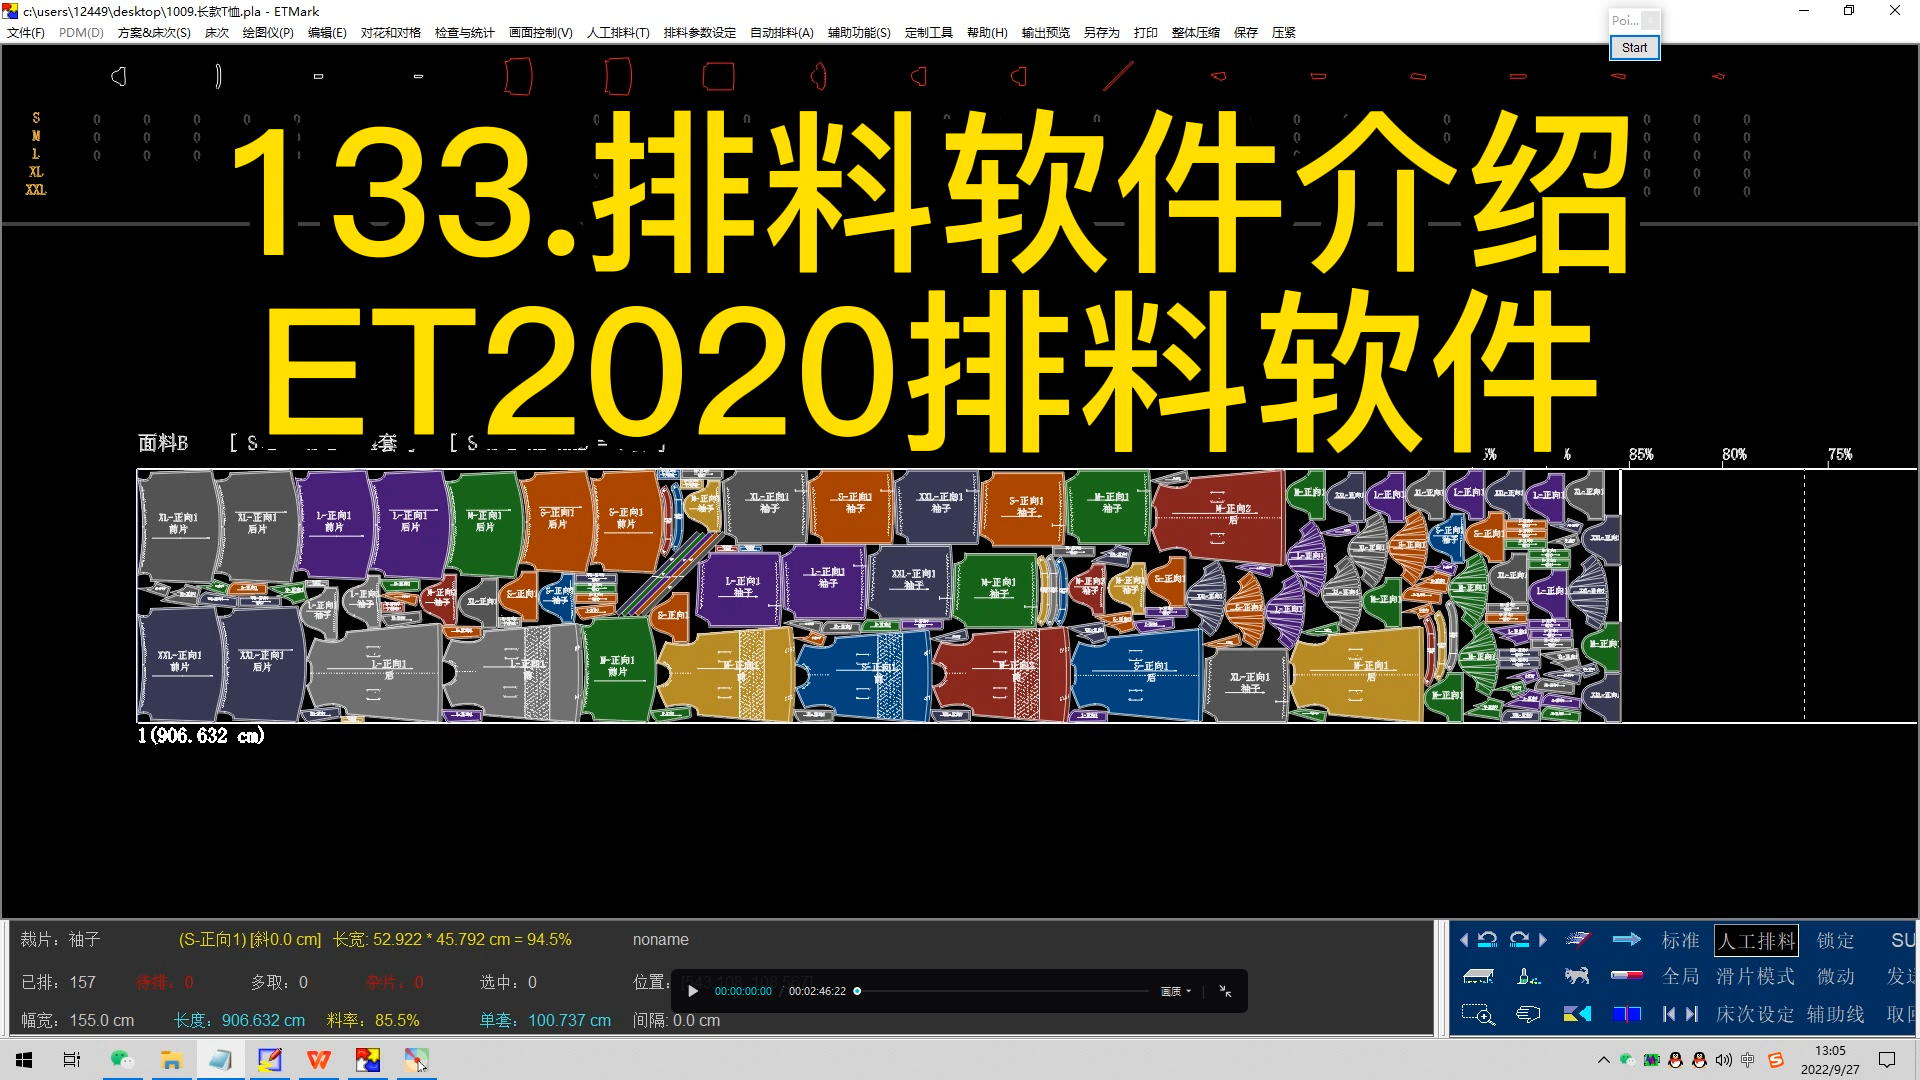Click the redo arrow icon in bottom-right panel

pyautogui.click(x=1519, y=940)
